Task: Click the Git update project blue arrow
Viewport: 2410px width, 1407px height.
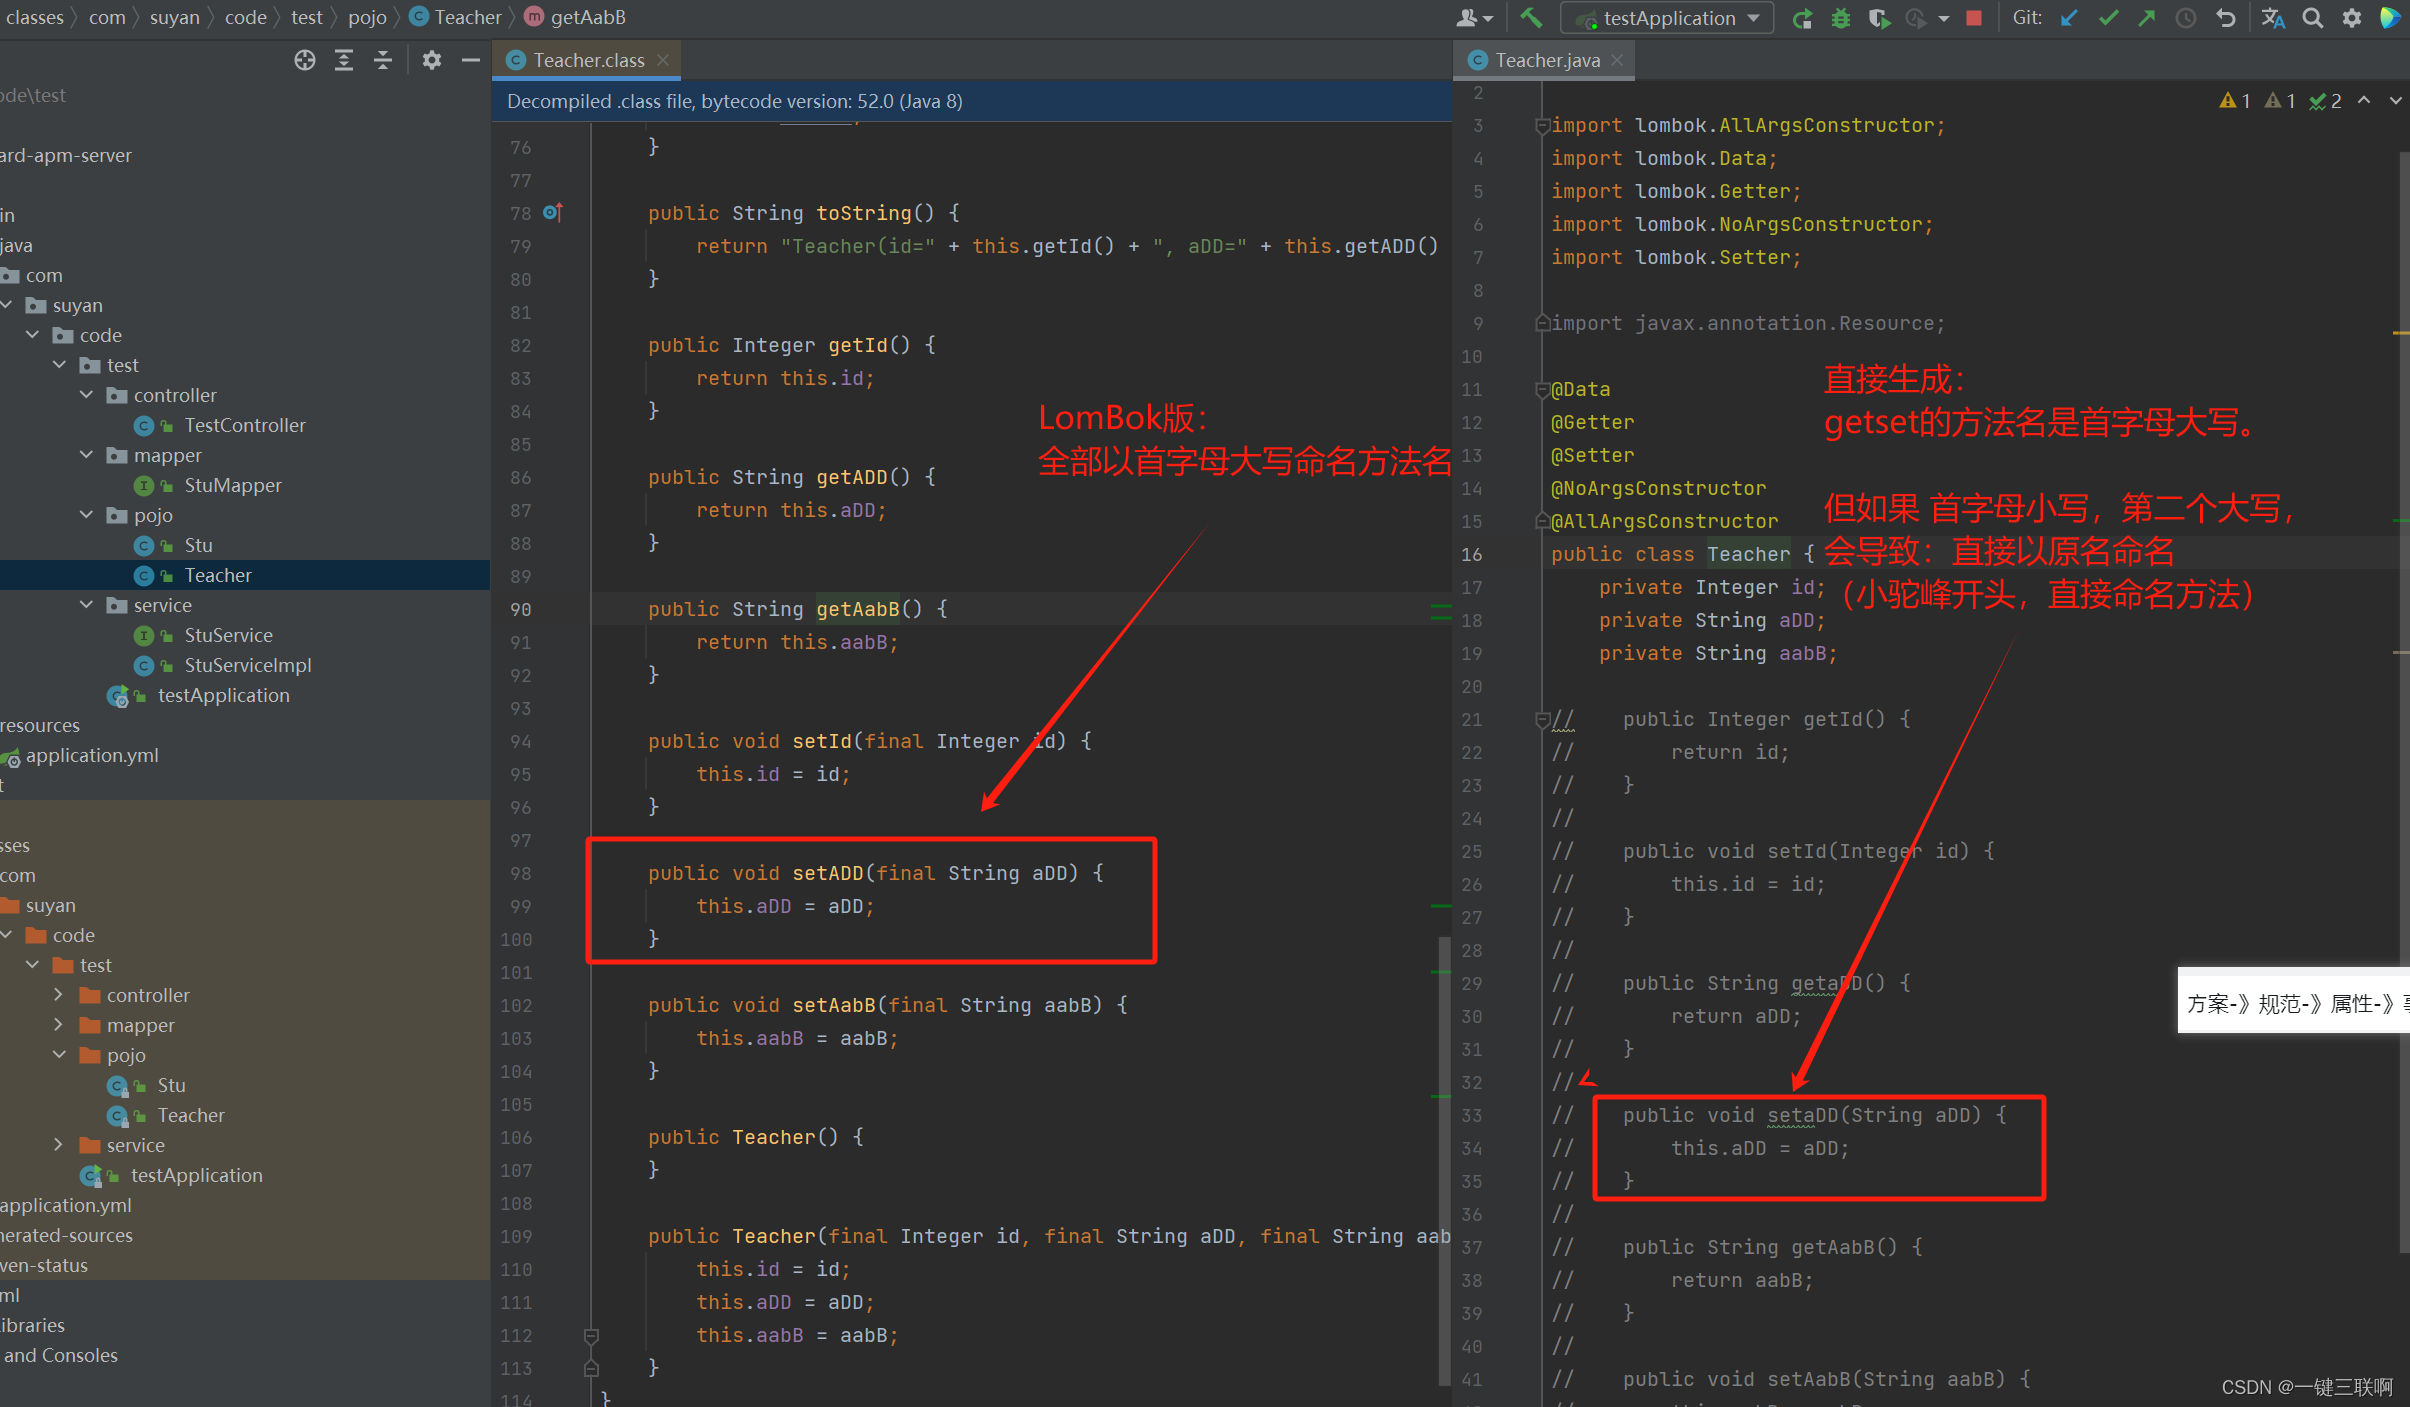Action: coord(2069,18)
